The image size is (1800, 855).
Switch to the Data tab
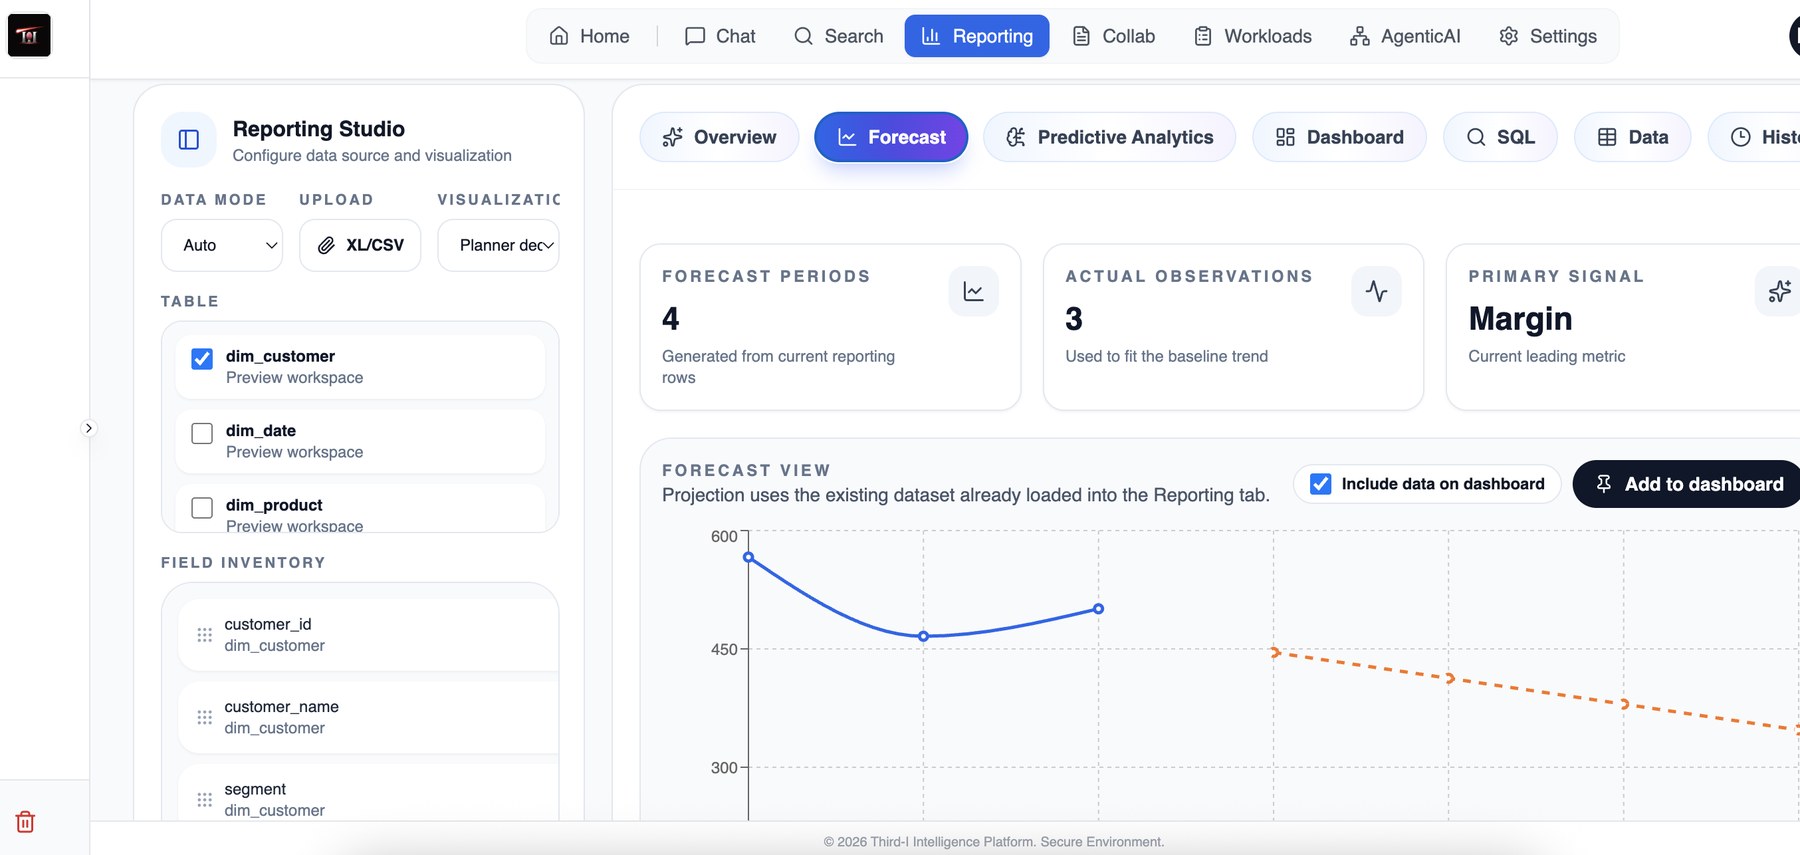pyautogui.click(x=1632, y=137)
